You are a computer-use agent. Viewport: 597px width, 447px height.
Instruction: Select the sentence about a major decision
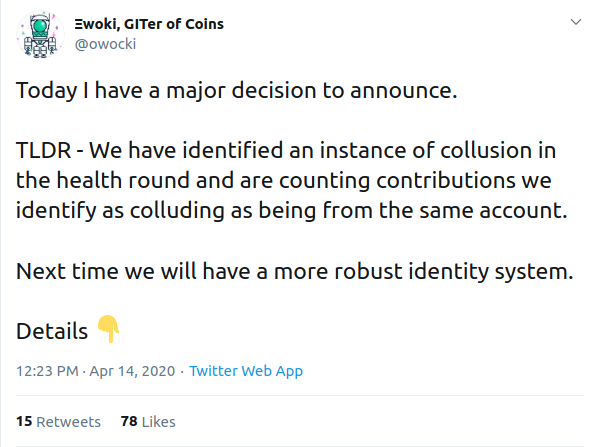236,91
